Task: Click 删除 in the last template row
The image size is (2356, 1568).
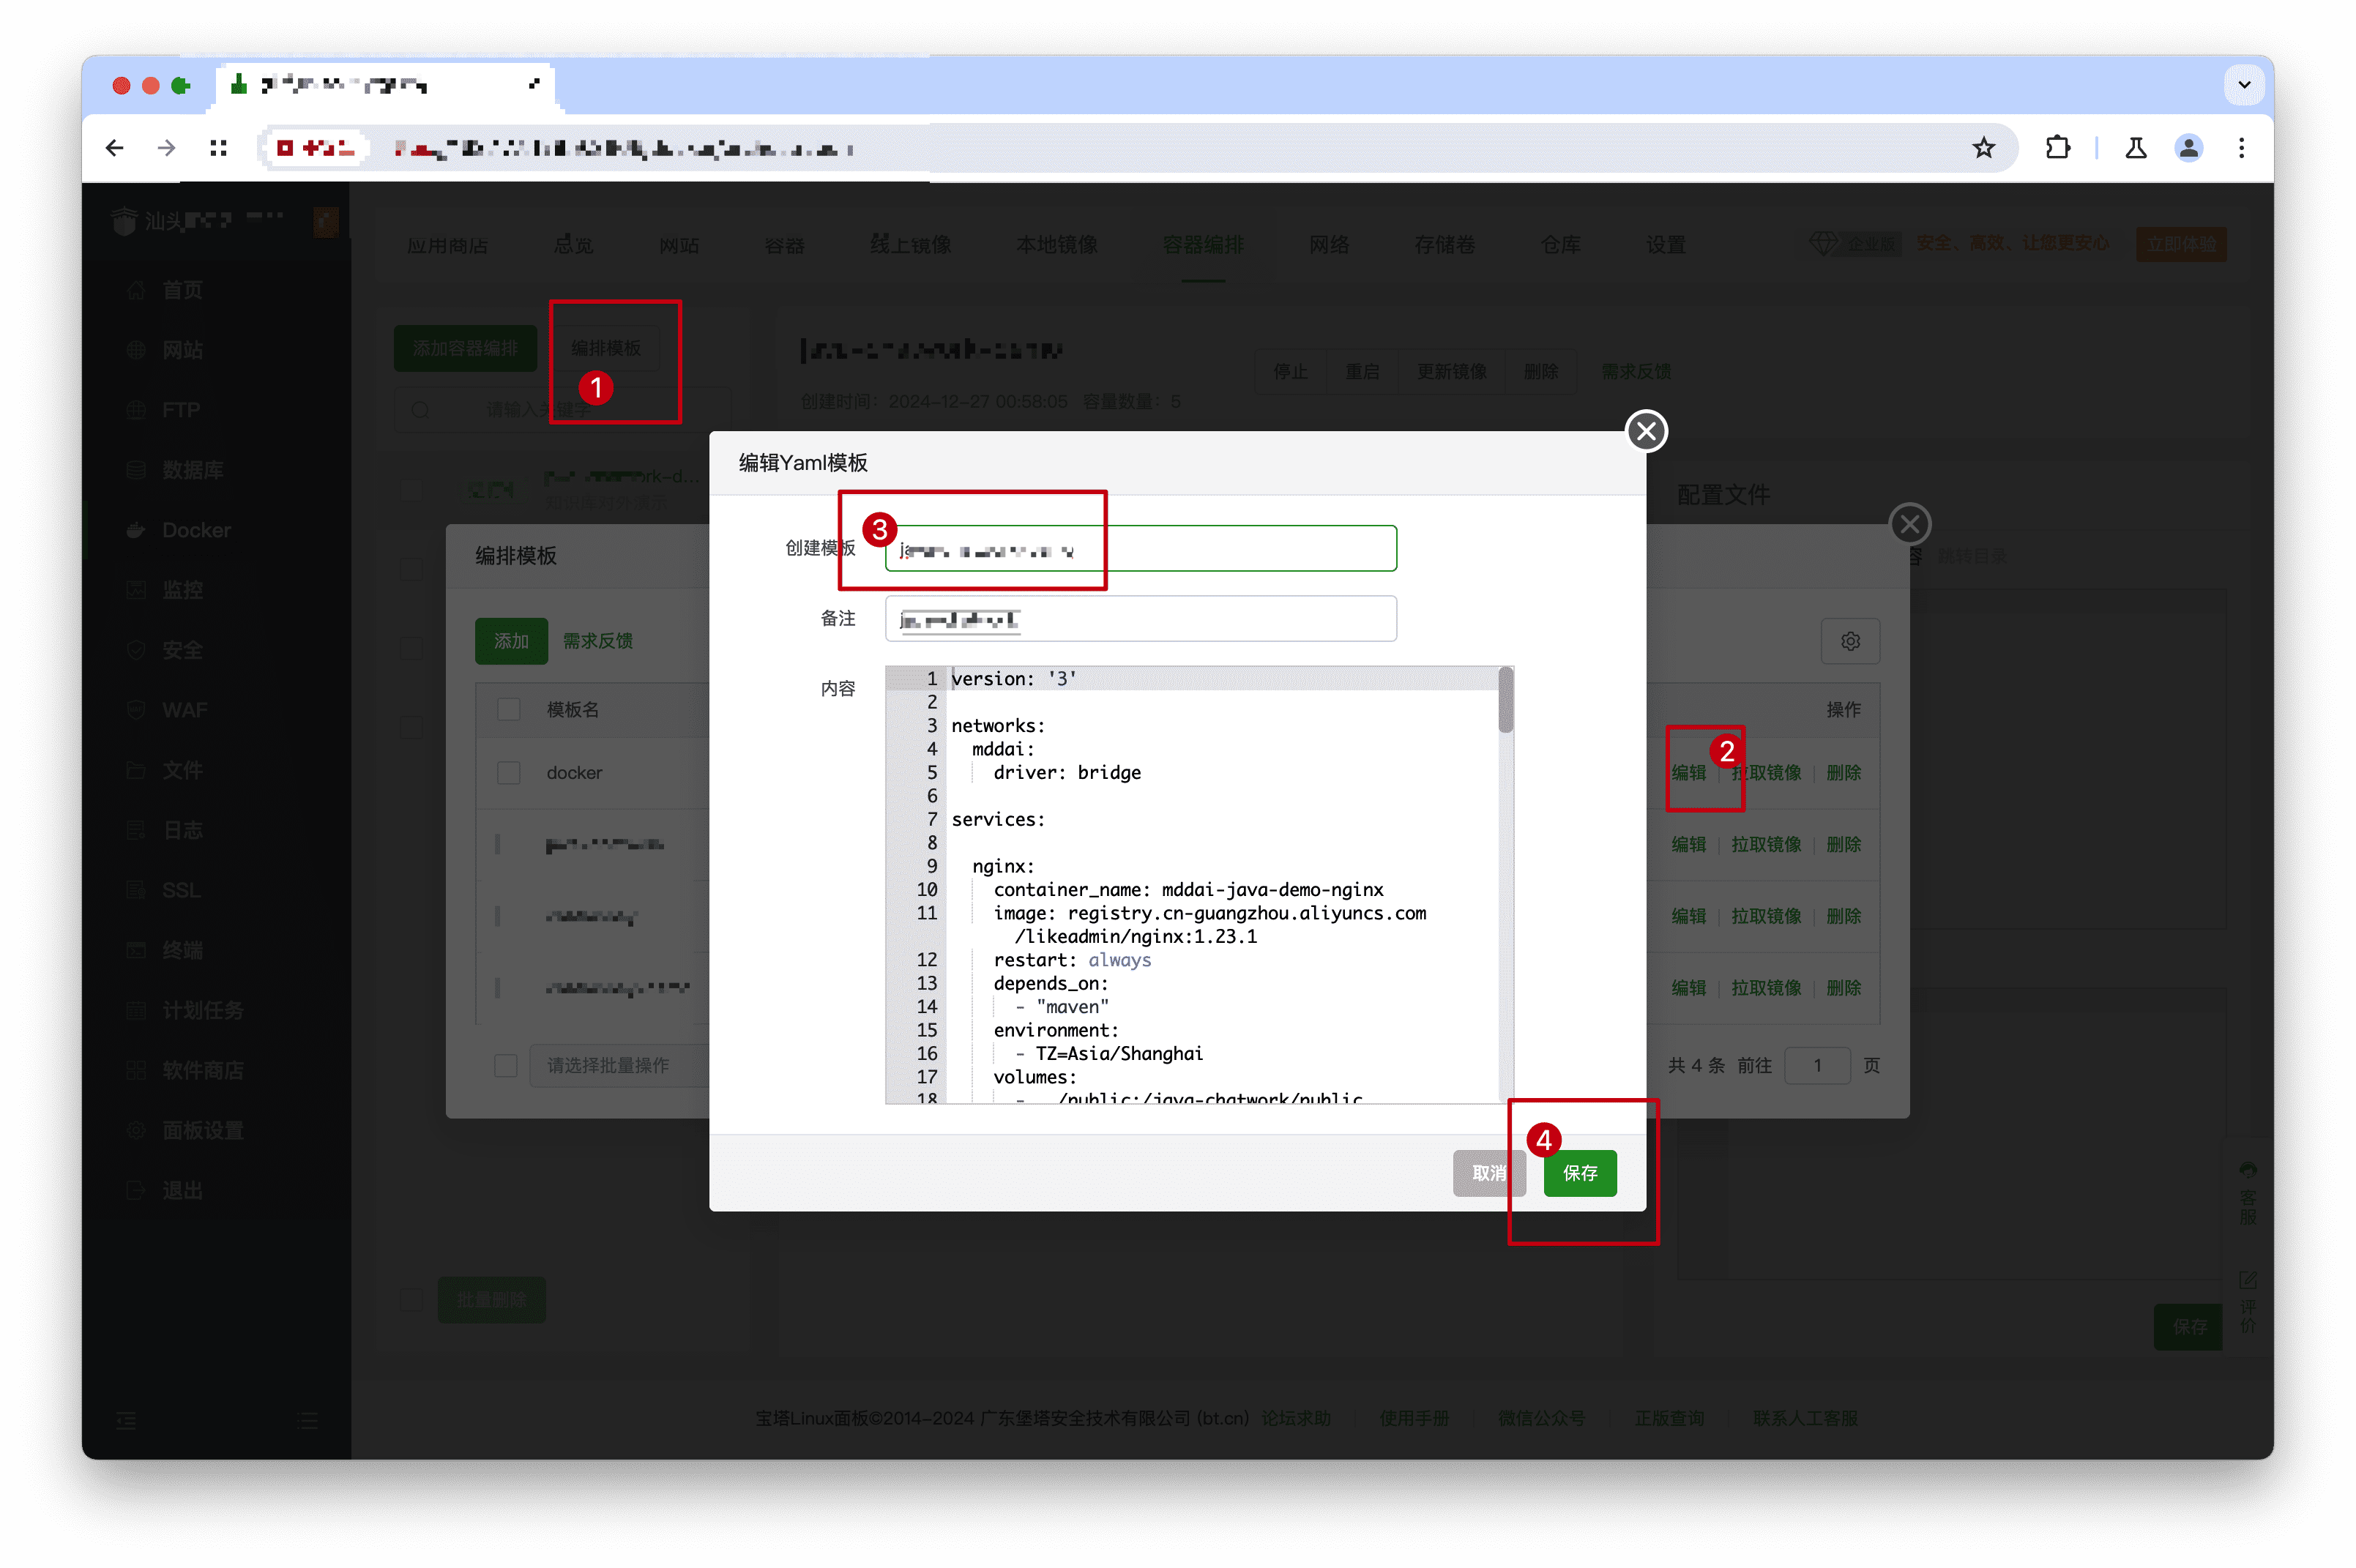Action: pyautogui.click(x=1843, y=987)
